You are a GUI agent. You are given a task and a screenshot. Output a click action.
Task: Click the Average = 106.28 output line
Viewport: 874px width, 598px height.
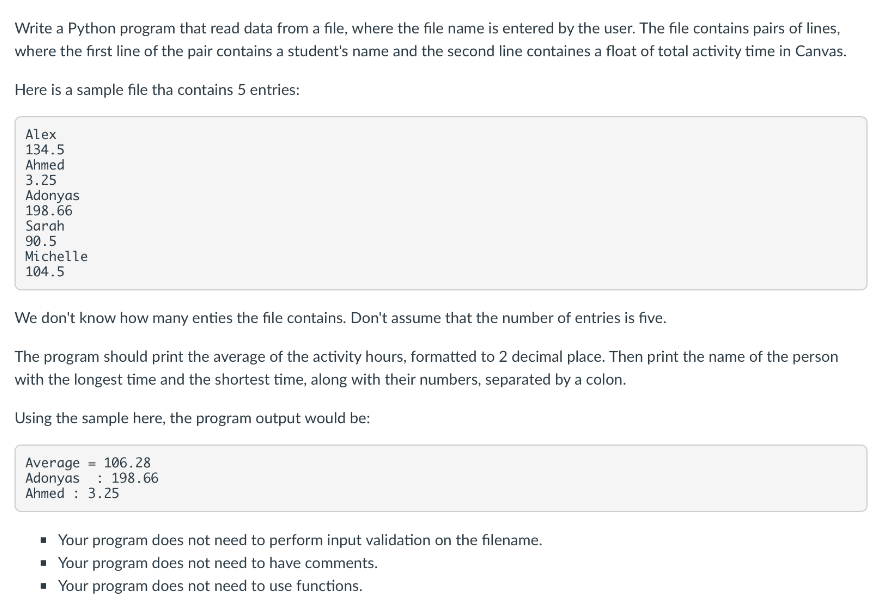[x=88, y=463]
